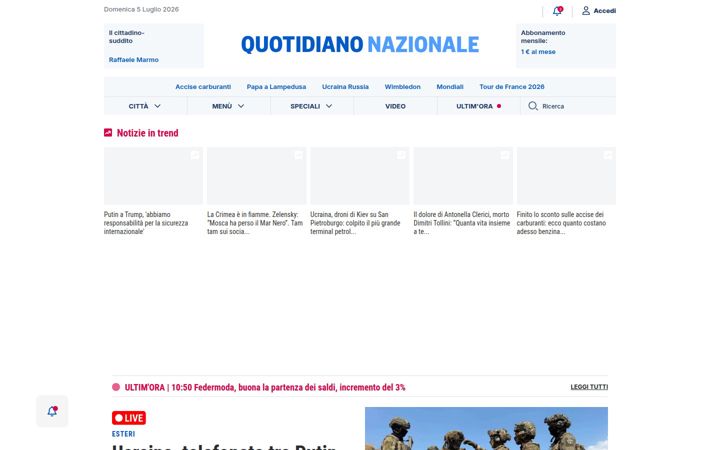This screenshot has width=720, height=450.
Task: Open the Crimea in fiamme article thumbnail
Action: [x=256, y=176]
